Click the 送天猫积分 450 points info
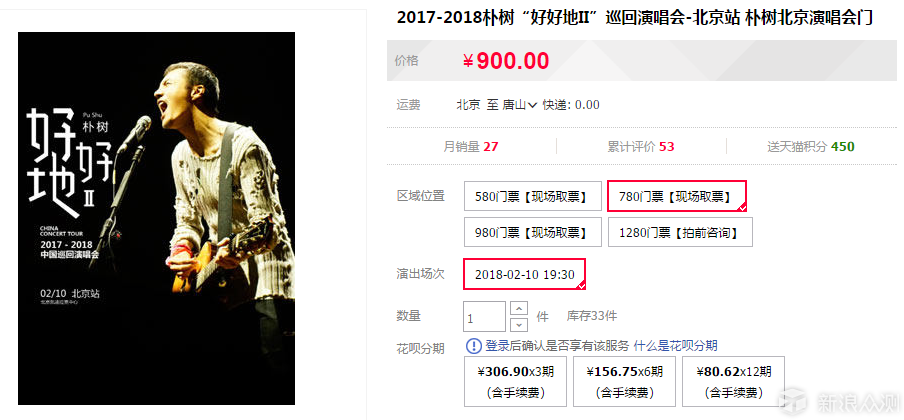The image size is (904, 420). click(x=811, y=147)
